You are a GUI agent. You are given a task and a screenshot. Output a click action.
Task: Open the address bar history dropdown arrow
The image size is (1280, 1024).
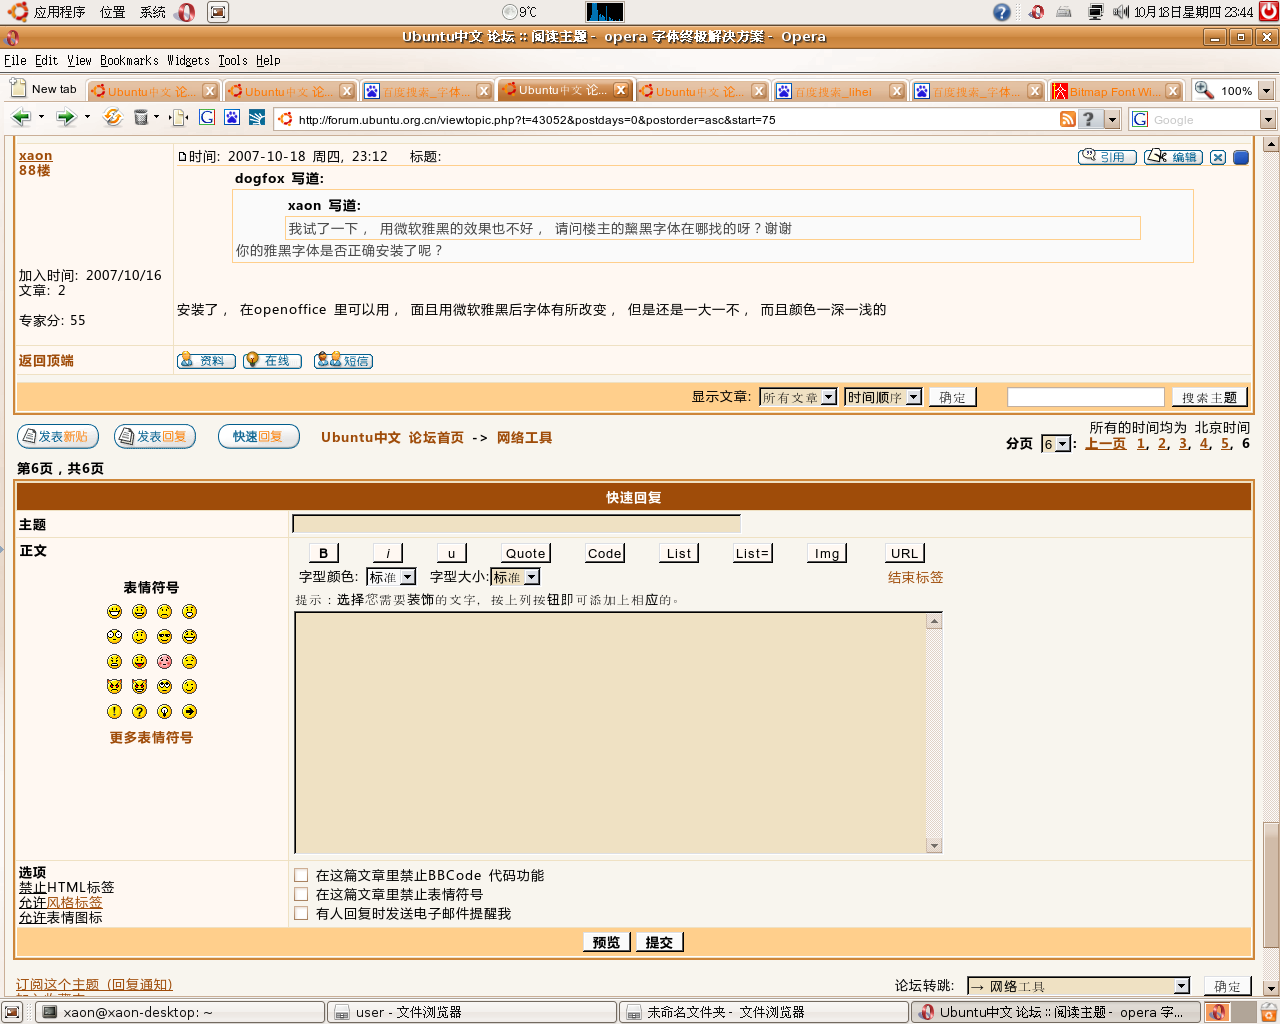tap(1111, 119)
